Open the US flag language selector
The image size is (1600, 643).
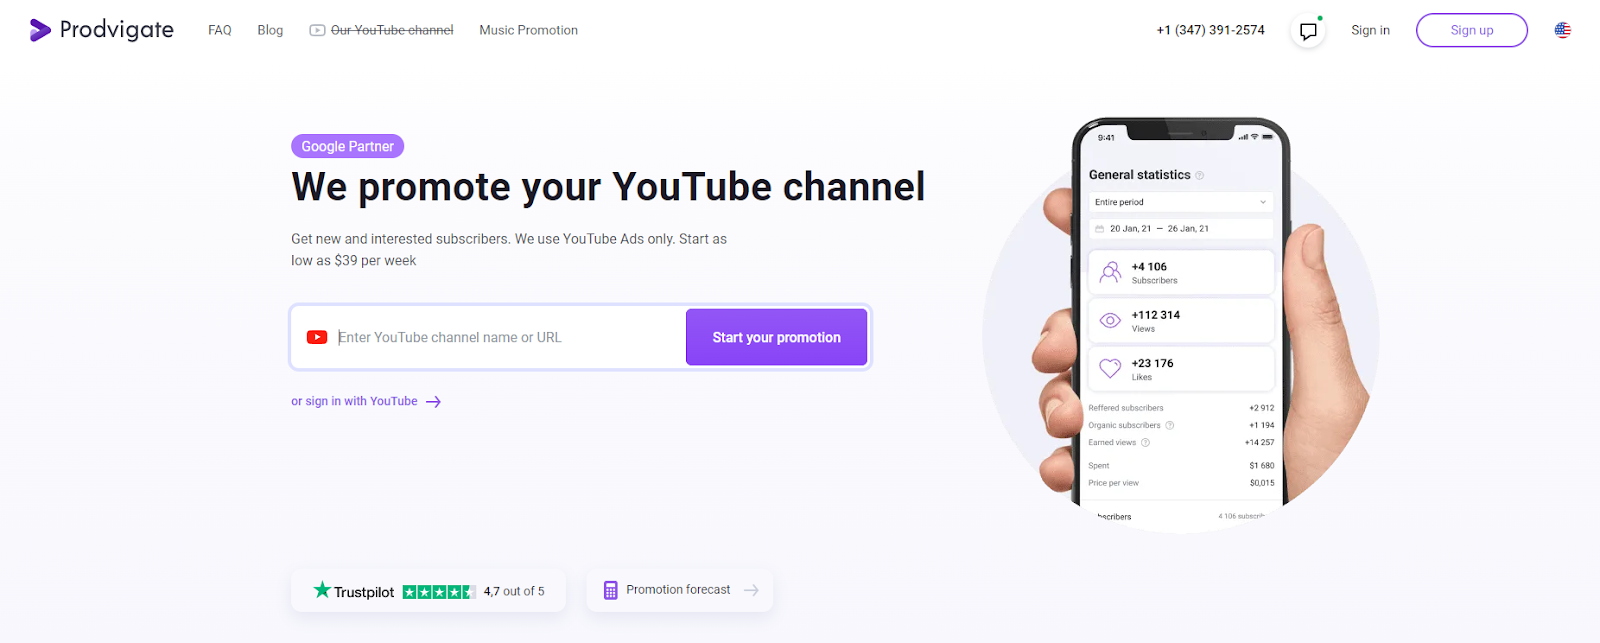pos(1563,30)
